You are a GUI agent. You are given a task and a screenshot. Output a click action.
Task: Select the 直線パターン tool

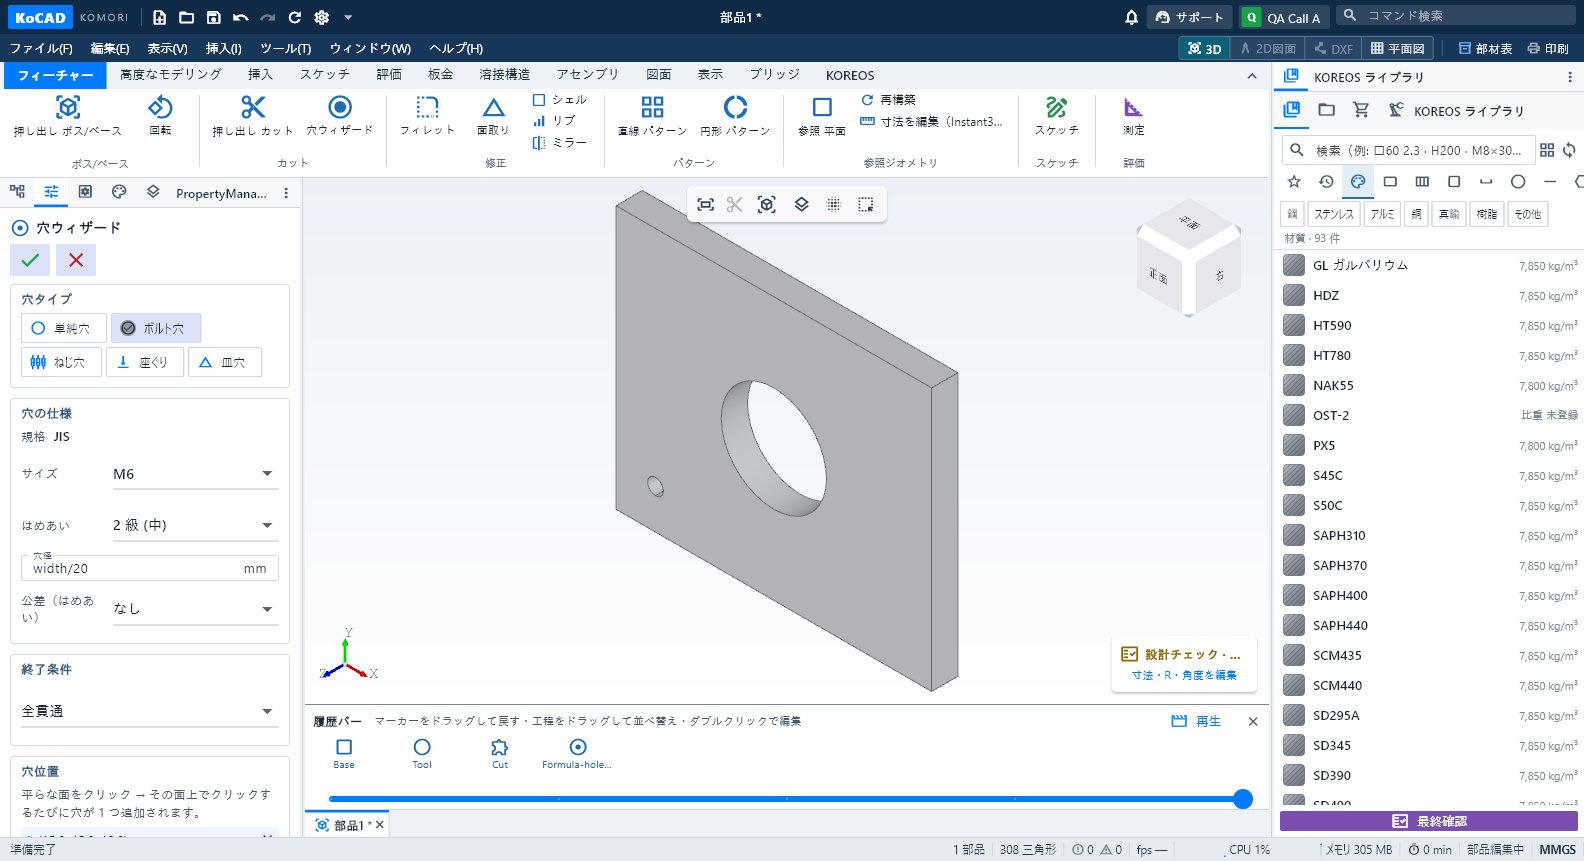point(652,116)
